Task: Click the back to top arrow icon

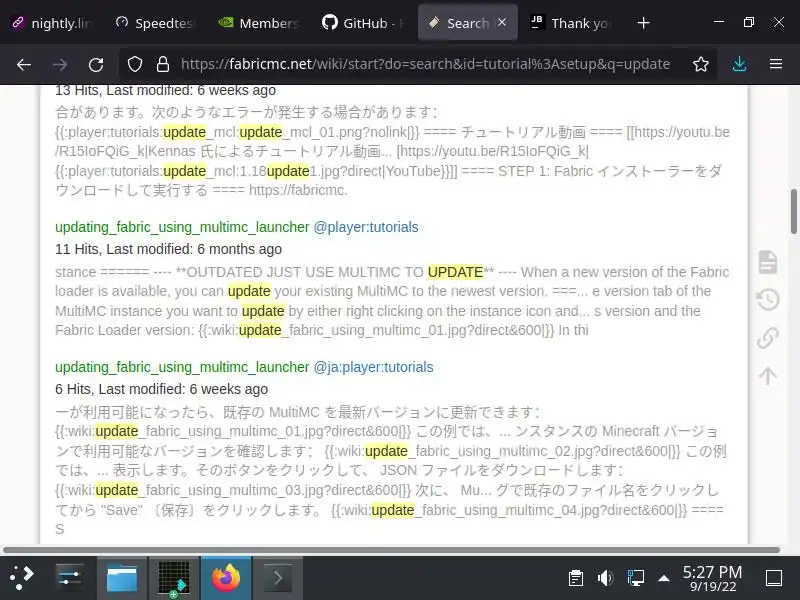Action: pos(768,376)
